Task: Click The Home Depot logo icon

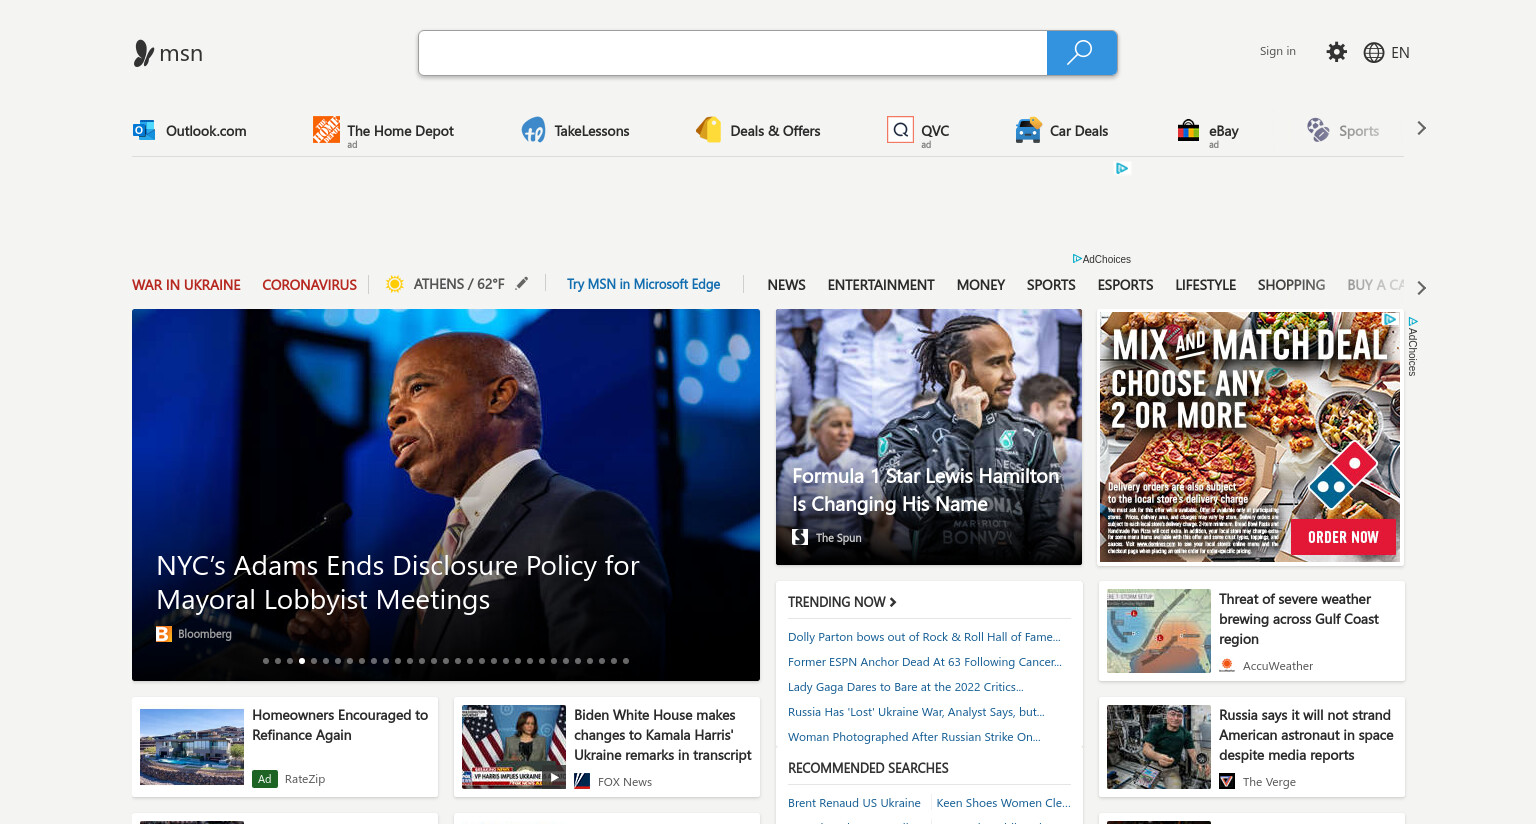Action: pos(326,129)
